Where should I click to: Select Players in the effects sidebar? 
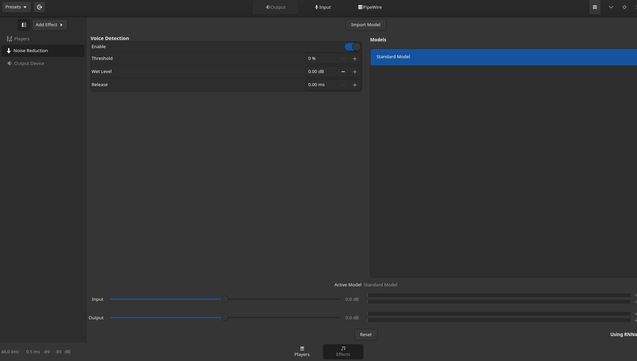tap(43, 39)
